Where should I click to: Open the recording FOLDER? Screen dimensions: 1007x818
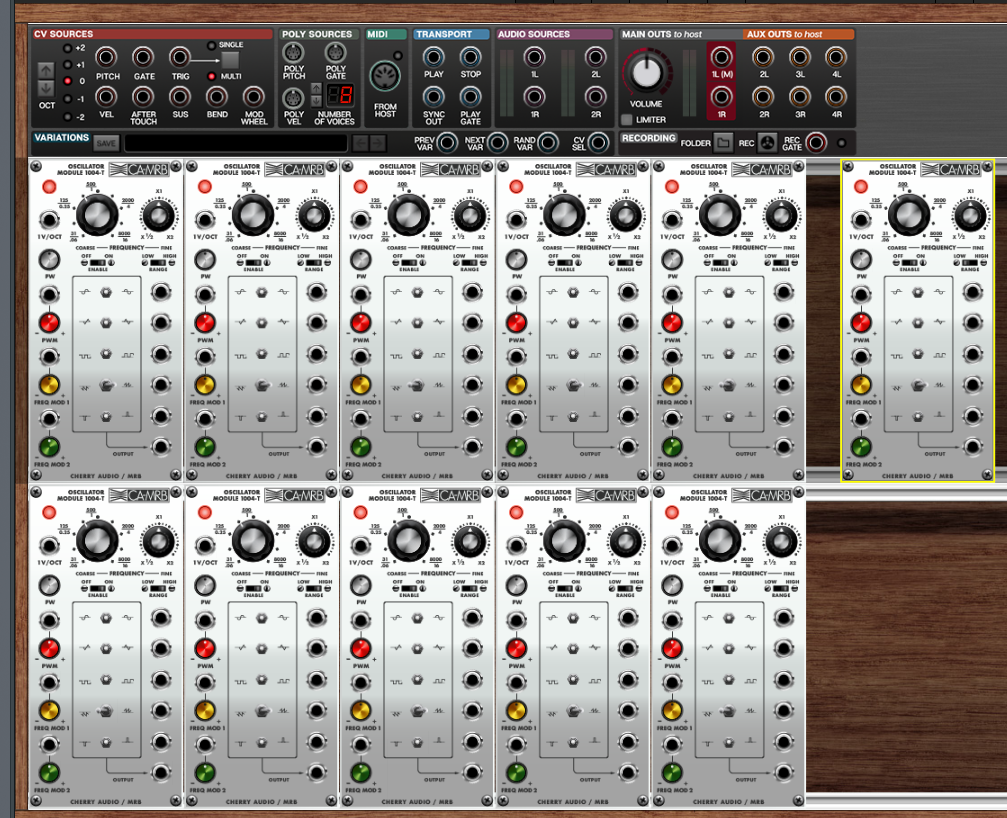point(723,143)
